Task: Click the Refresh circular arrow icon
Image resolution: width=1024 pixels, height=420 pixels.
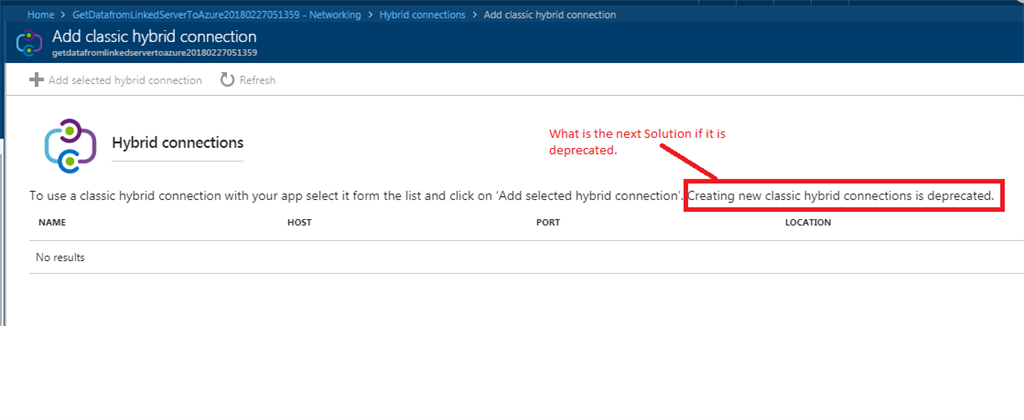Action: coord(227,80)
